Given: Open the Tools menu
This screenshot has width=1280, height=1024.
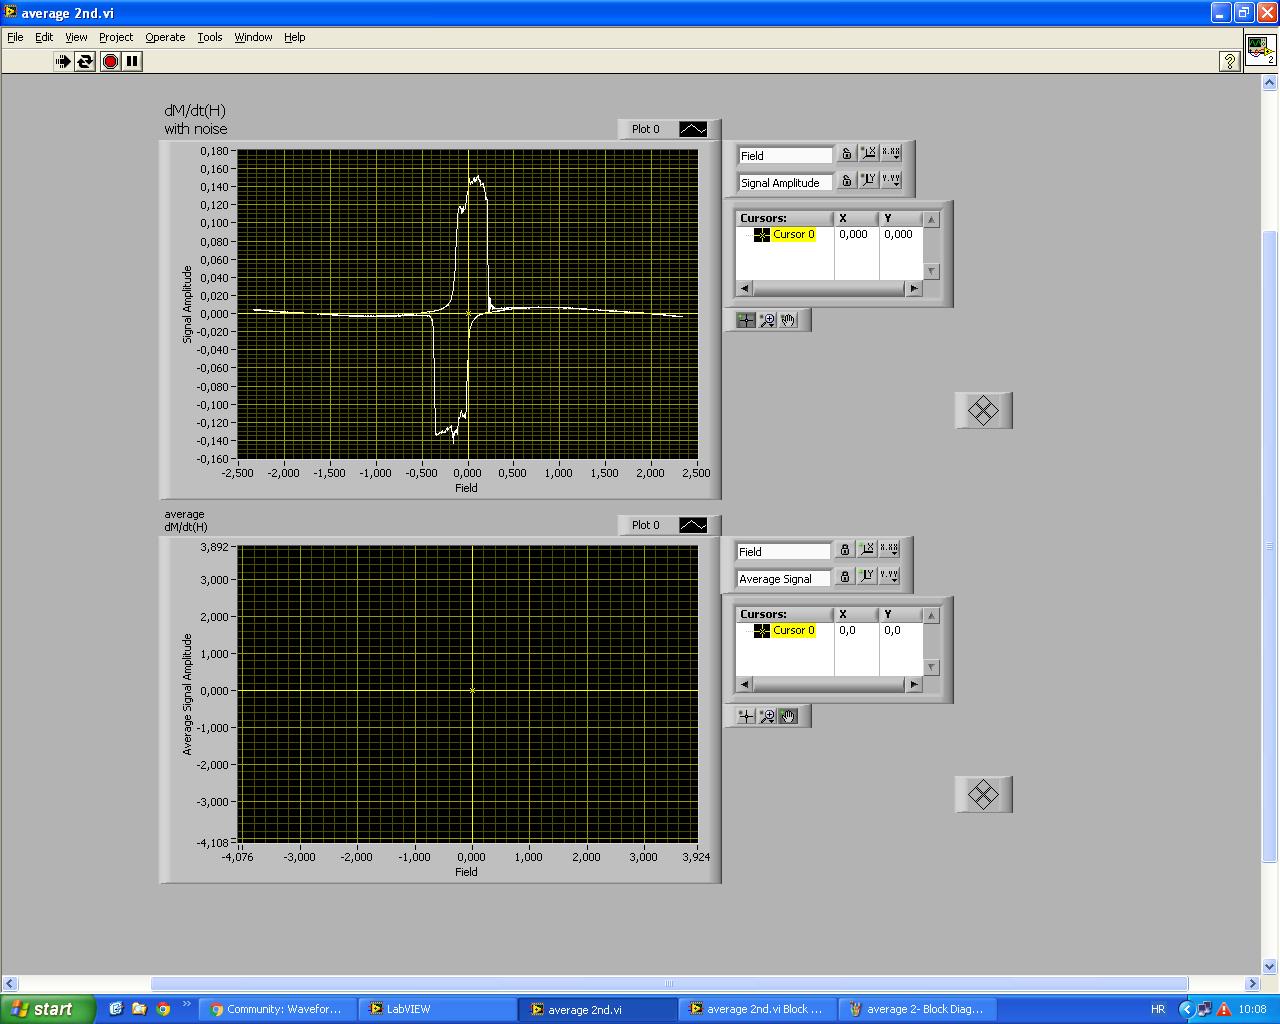Looking at the screenshot, I should click(210, 37).
